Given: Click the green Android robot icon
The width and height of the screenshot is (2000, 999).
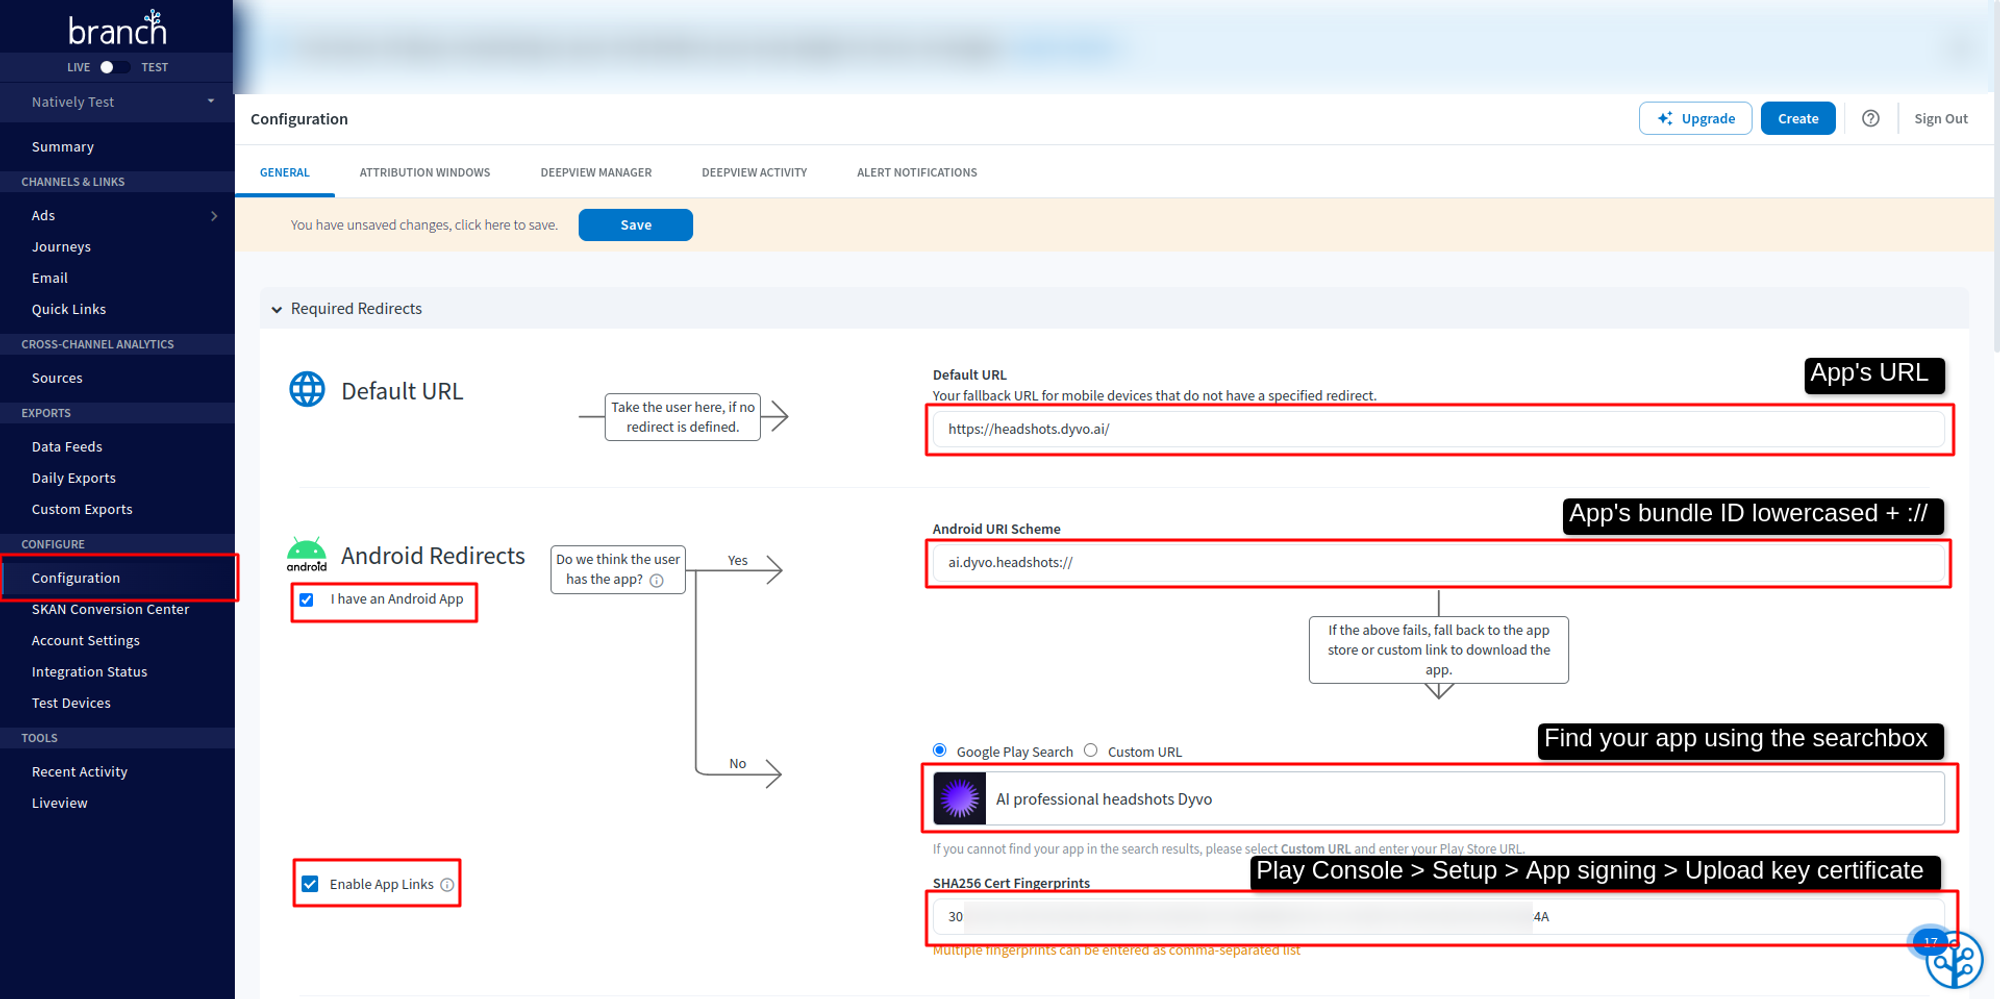Looking at the screenshot, I should [x=307, y=552].
